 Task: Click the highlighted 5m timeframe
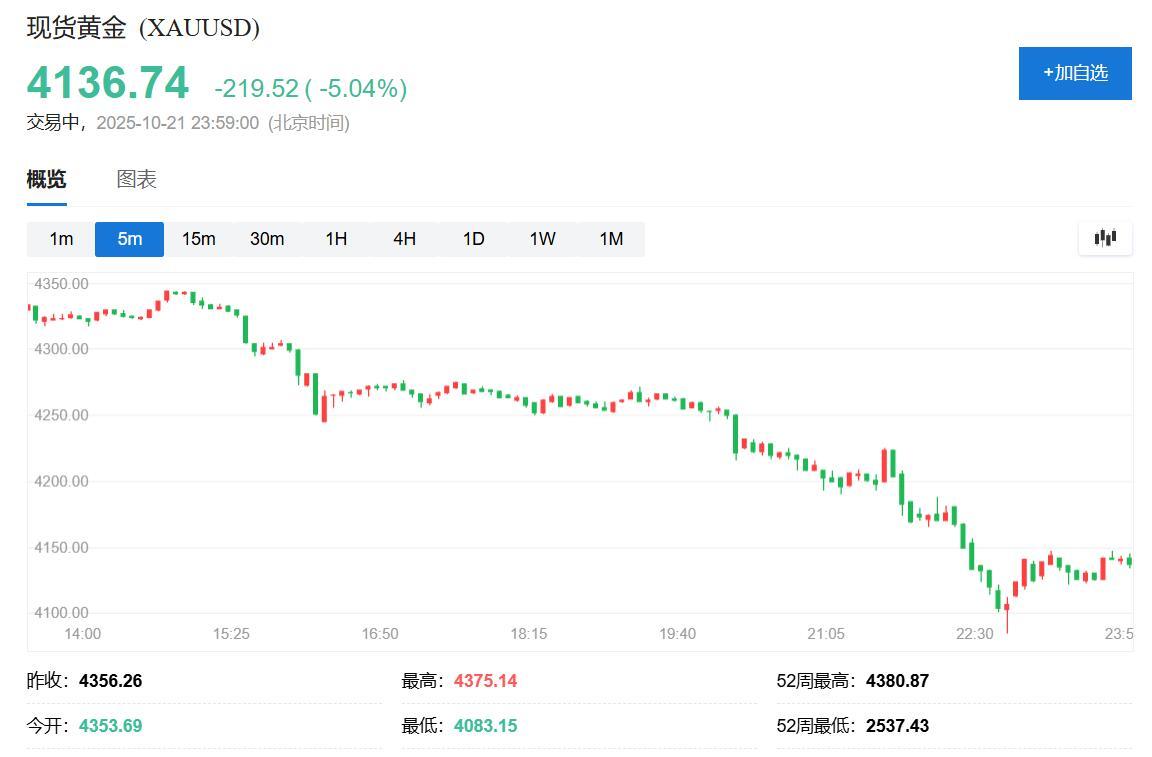[x=129, y=239]
